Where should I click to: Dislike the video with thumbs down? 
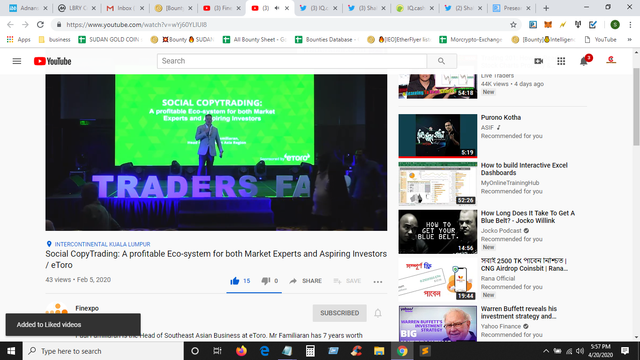[x=265, y=281]
